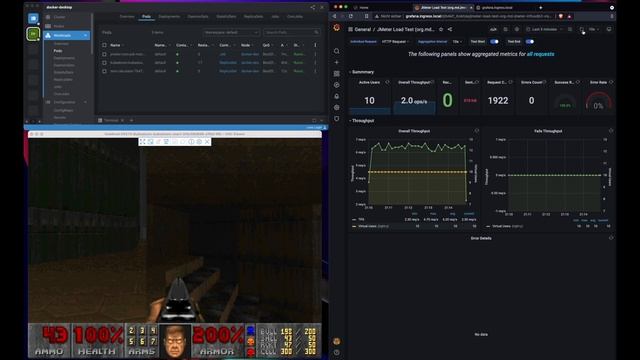Screen dimensions: 640x360
Task: Click the Success Rate gauge panel
Action: pos(565,97)
